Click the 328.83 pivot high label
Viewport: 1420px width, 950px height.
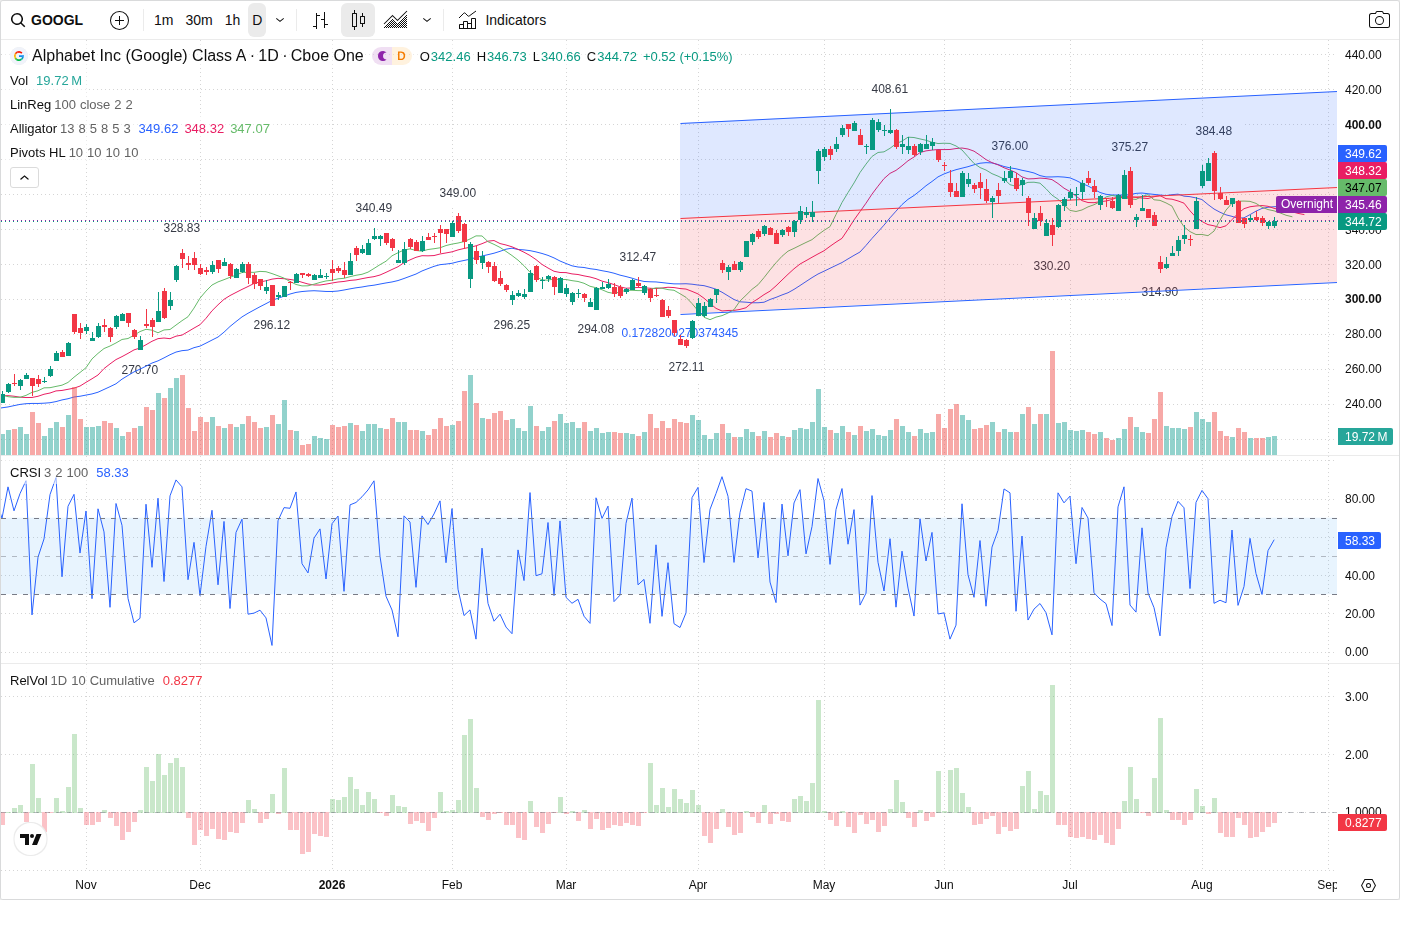[182, 228]
